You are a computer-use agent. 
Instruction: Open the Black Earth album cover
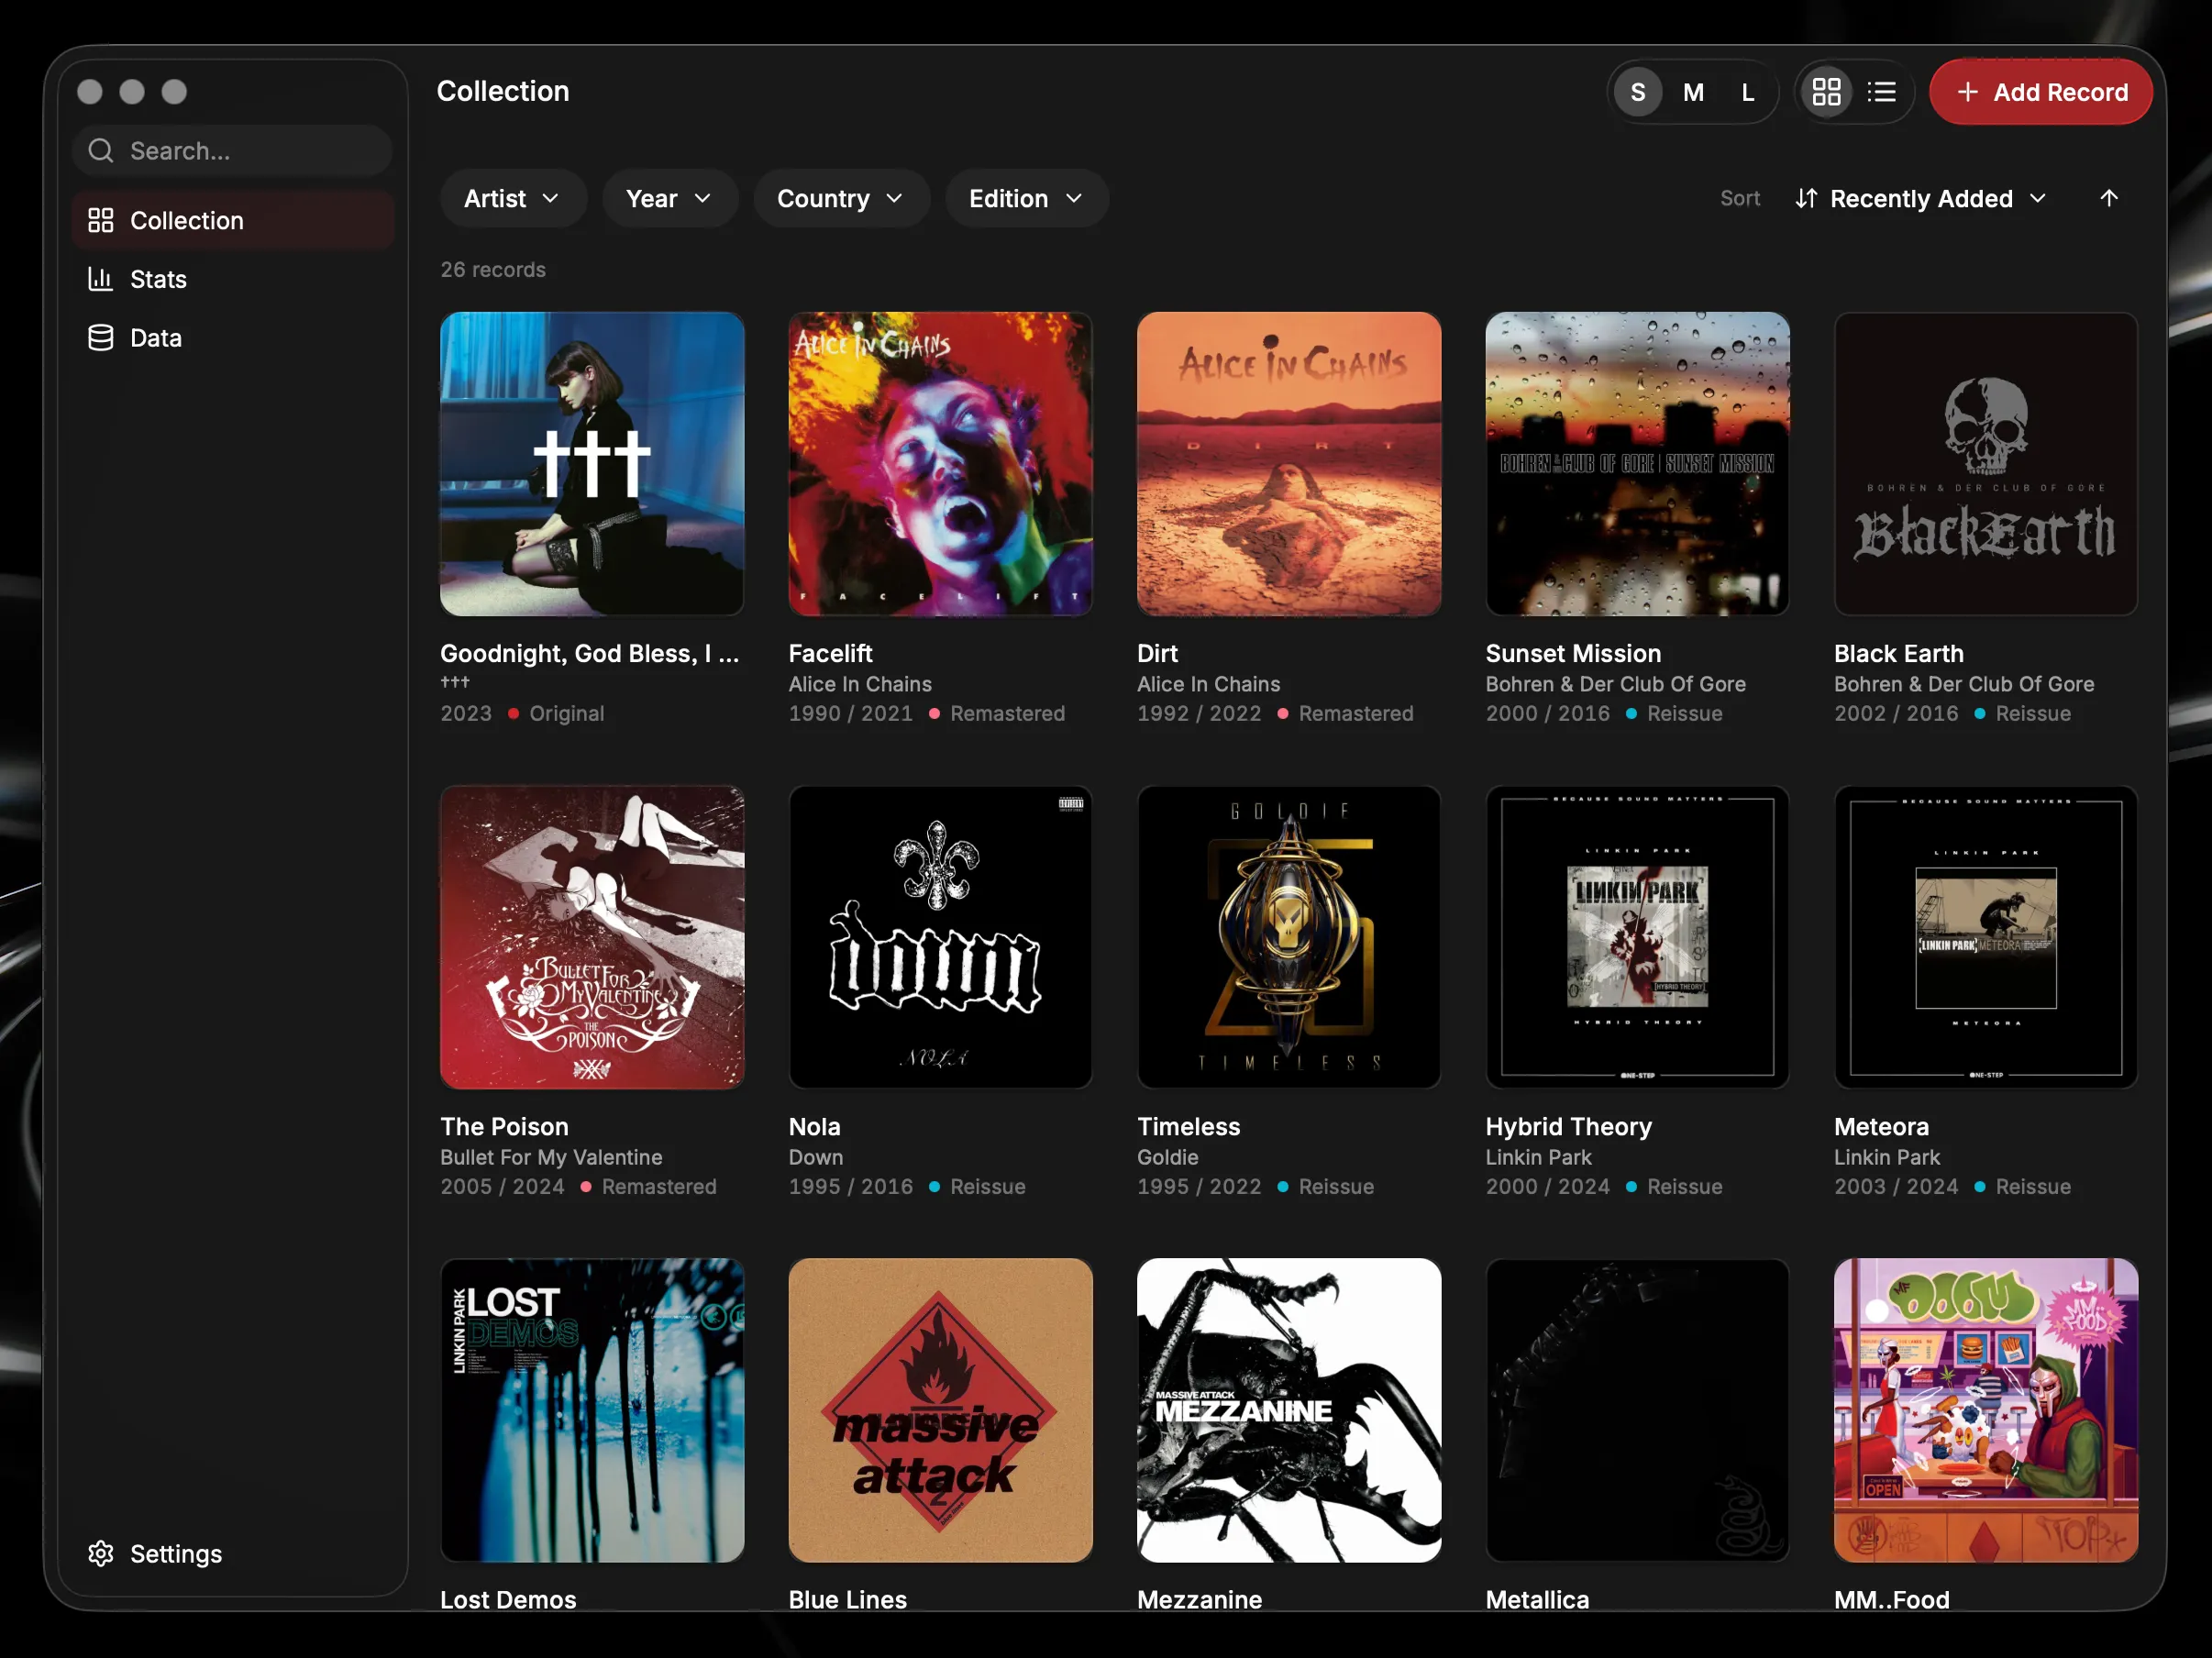(x=1986, y=464)
